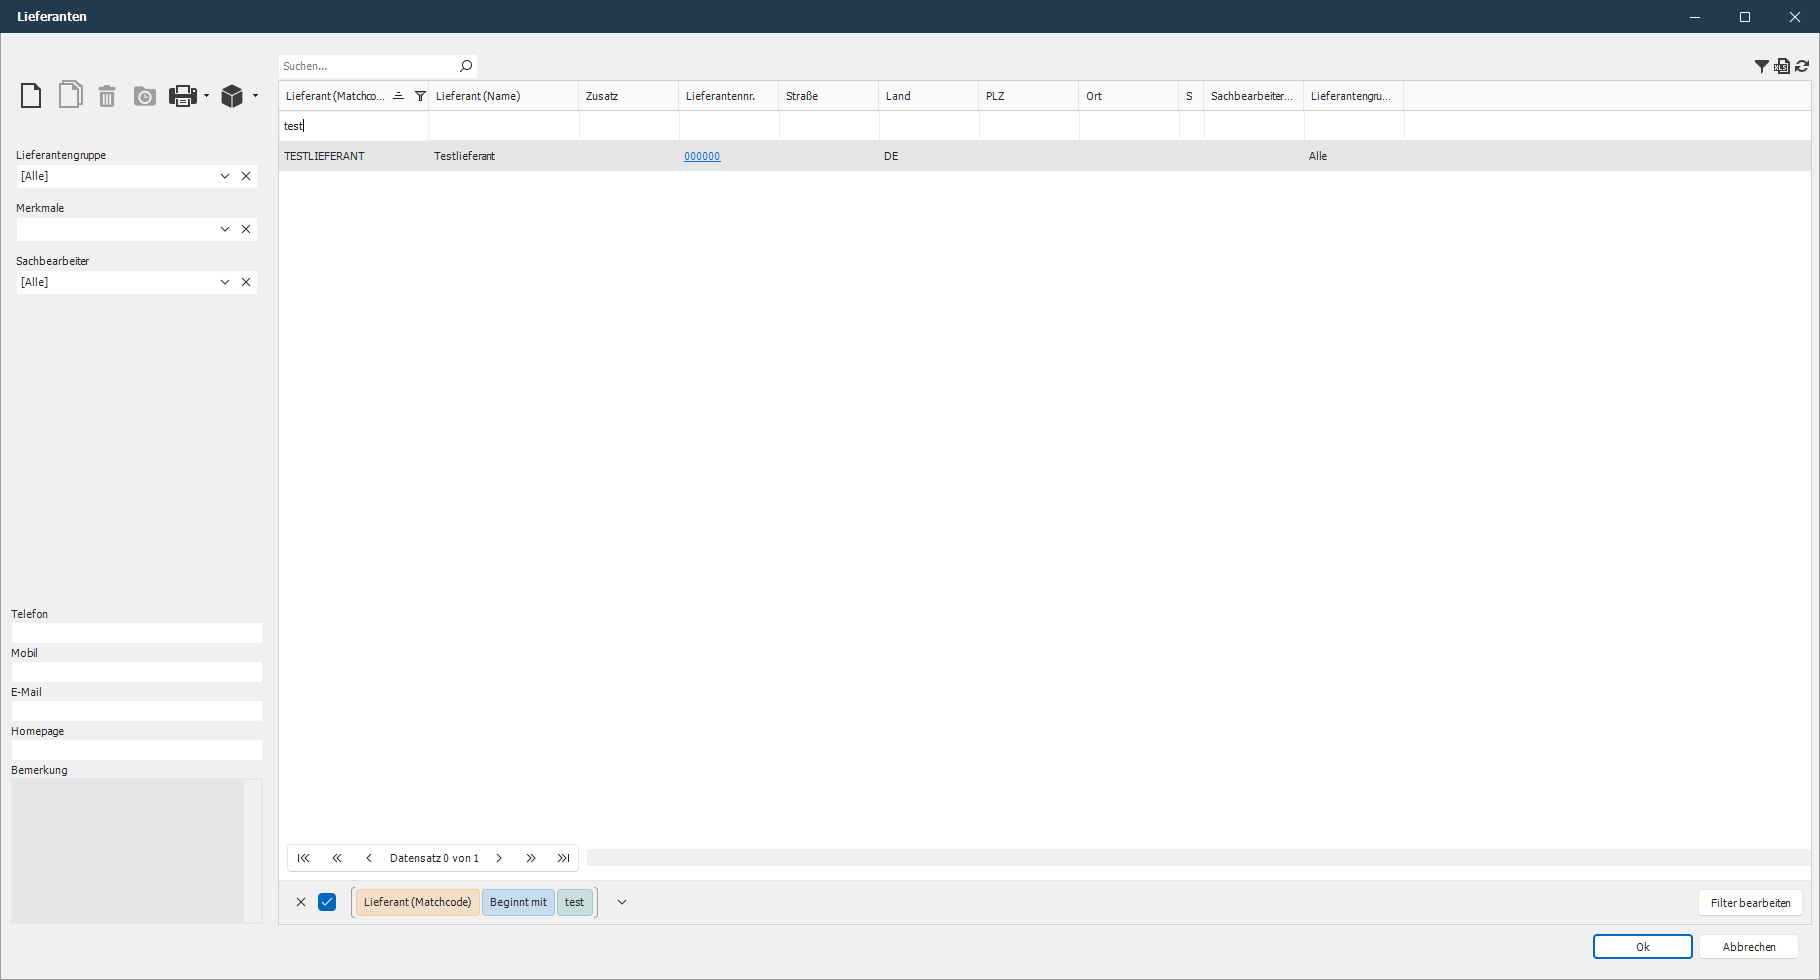The width and height of the screenshot is (1820, 980).
Task: Click the printer icon in toolbar
Action: coord(182,96)
